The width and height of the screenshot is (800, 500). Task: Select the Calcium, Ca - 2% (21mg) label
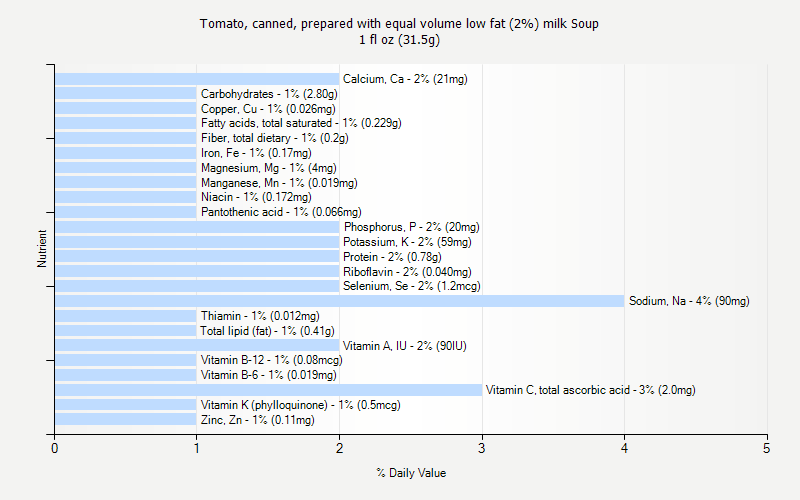(405, 79)
